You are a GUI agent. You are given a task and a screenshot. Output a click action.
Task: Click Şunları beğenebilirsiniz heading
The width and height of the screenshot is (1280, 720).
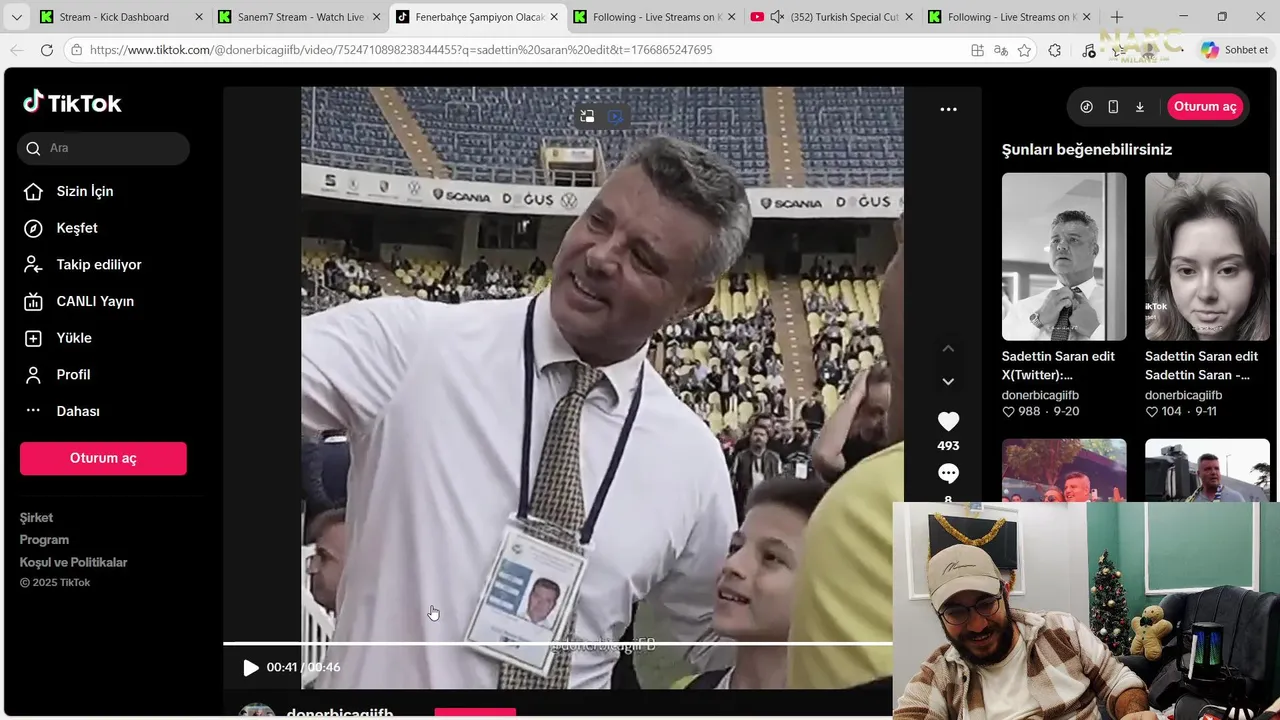tap(1087, 150)
